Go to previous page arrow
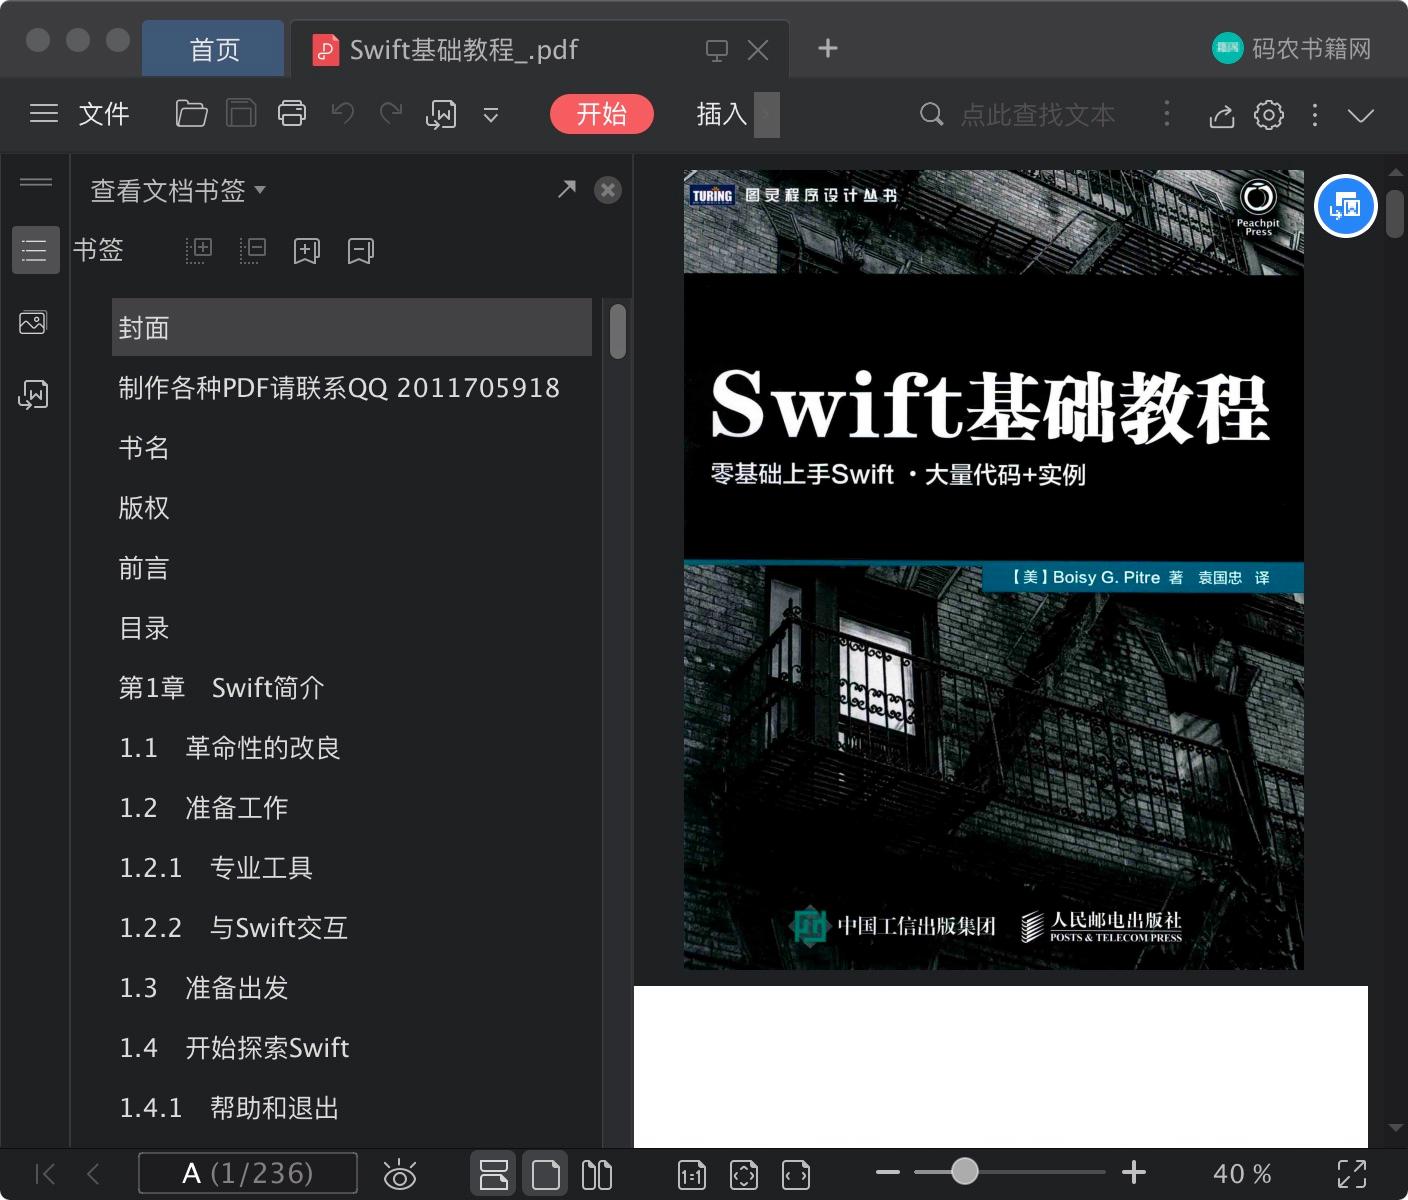This screenshot has width=1408, height=1200. (94, 1174)
